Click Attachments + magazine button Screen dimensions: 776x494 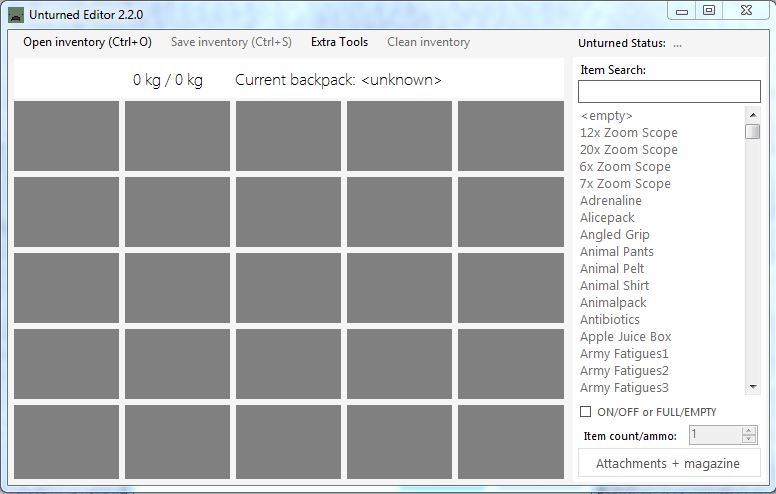point(669,463)
